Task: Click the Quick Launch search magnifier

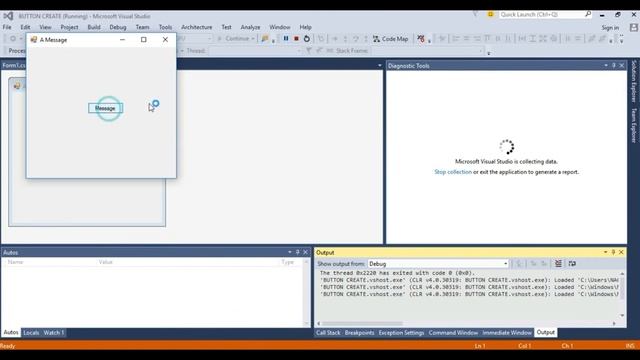Action: [x=588, y=14]
